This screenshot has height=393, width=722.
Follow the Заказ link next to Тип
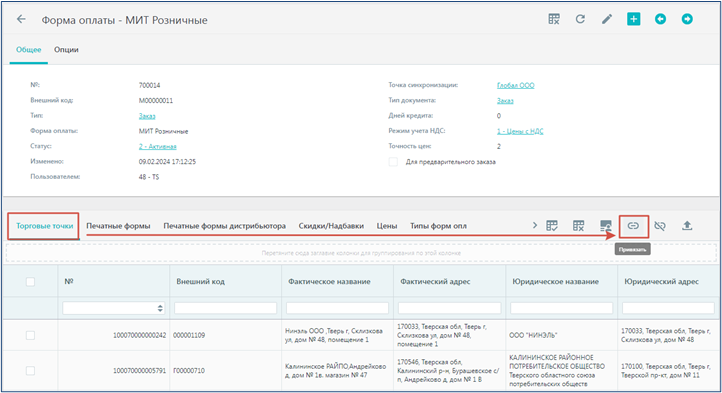pos(147,116)
